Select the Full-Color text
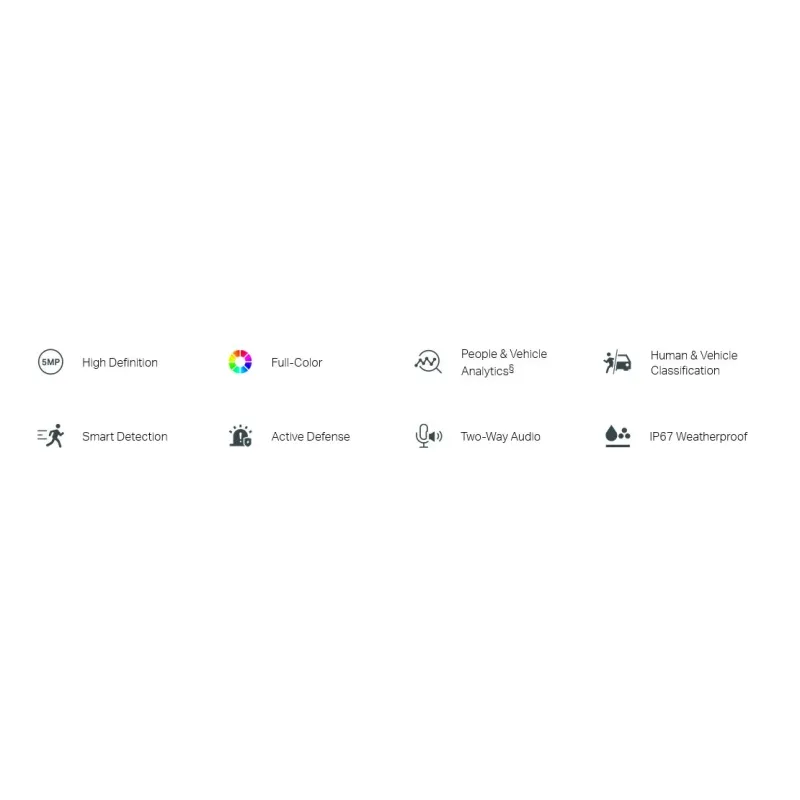Viewport: 800px width, 800px height. tap(296, 363)
